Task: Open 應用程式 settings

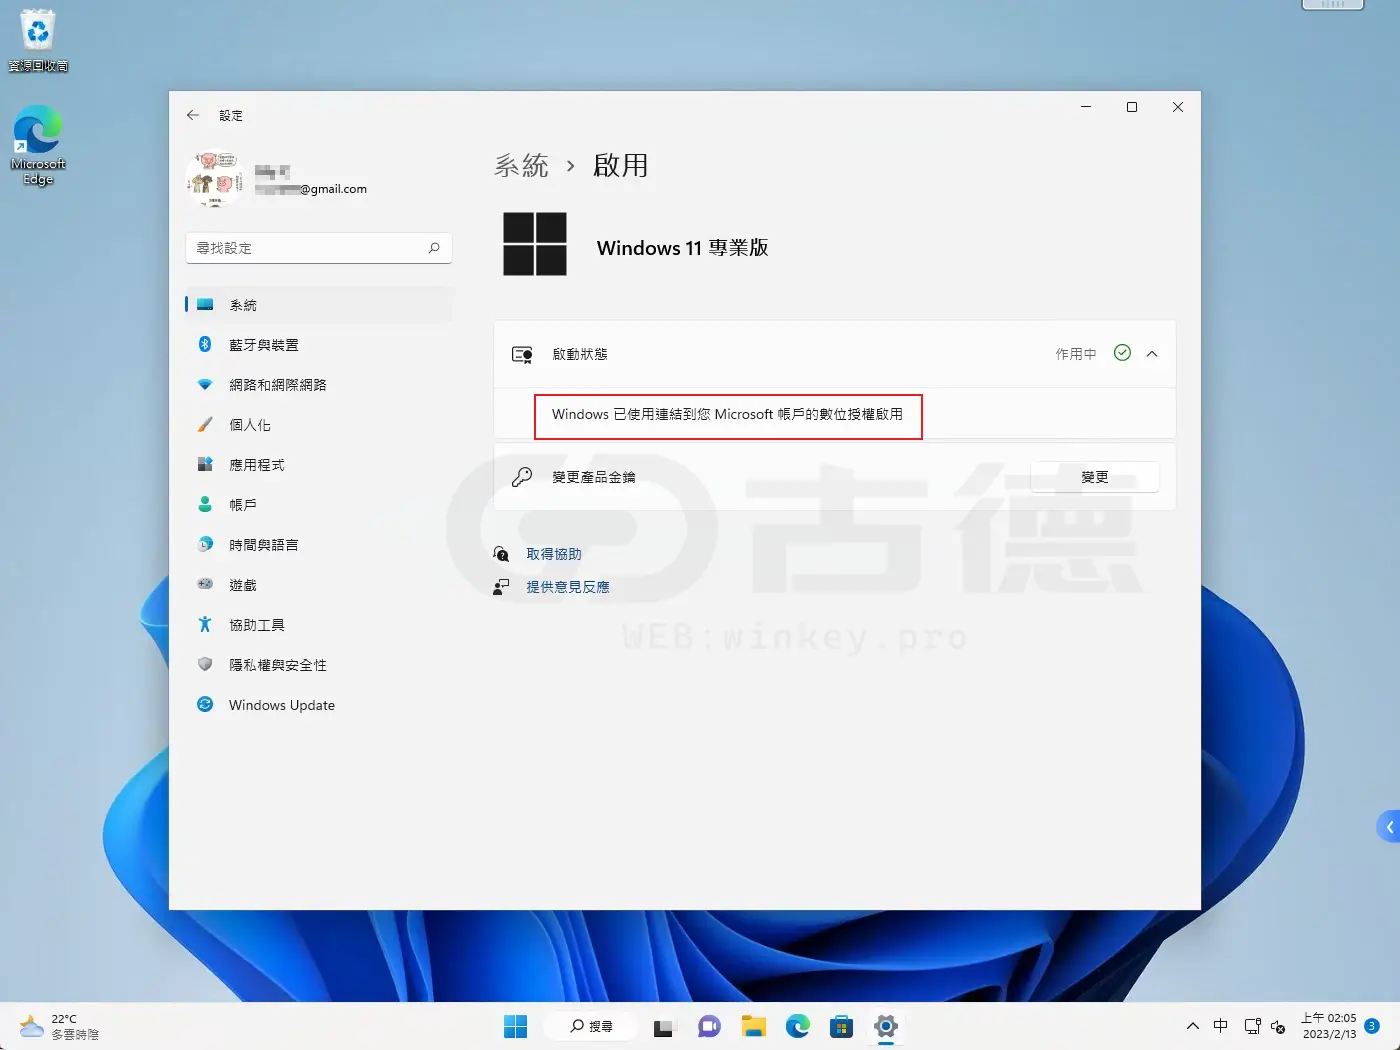Action: click(319, 465)
